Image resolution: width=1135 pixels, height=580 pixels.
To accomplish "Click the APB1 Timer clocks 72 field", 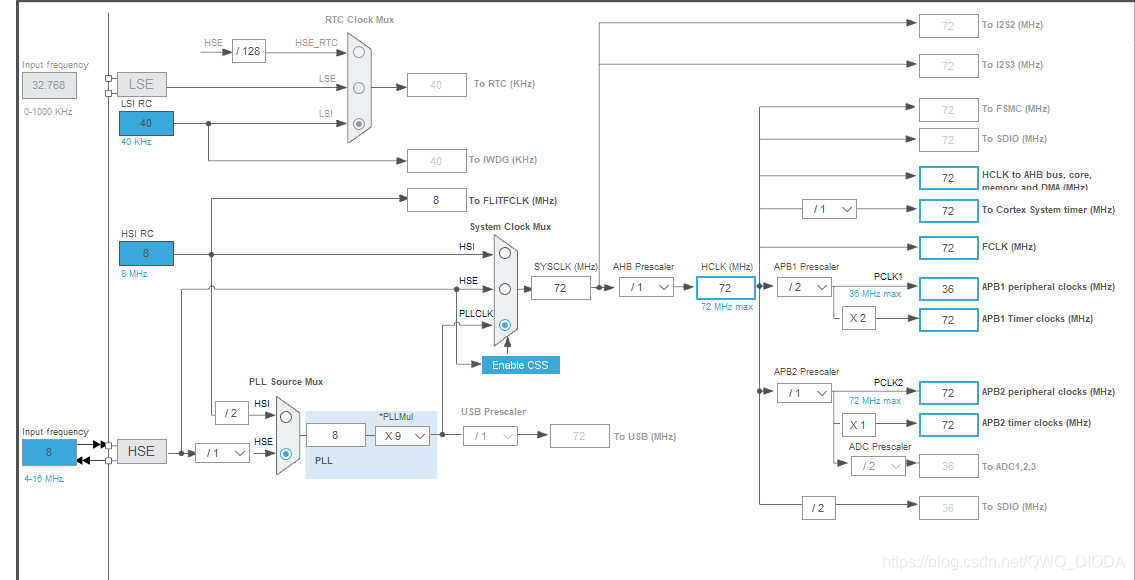I will click(948, 319).
